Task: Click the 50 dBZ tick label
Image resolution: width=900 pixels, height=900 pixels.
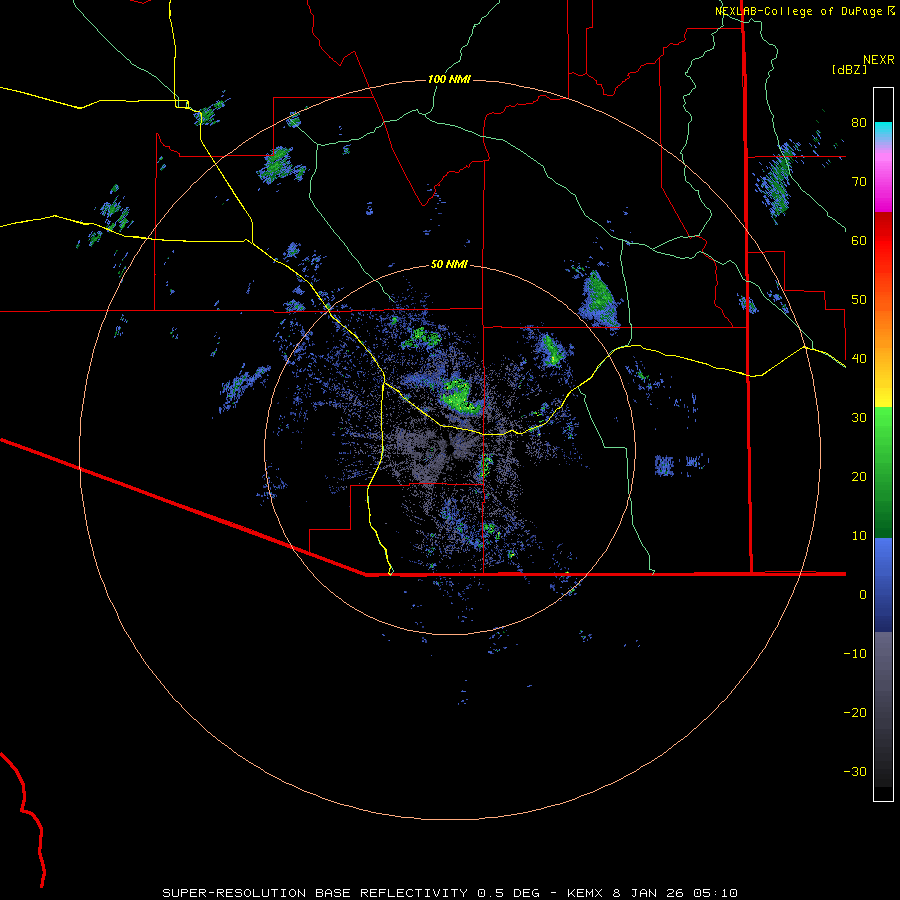Action: [859, 300]
